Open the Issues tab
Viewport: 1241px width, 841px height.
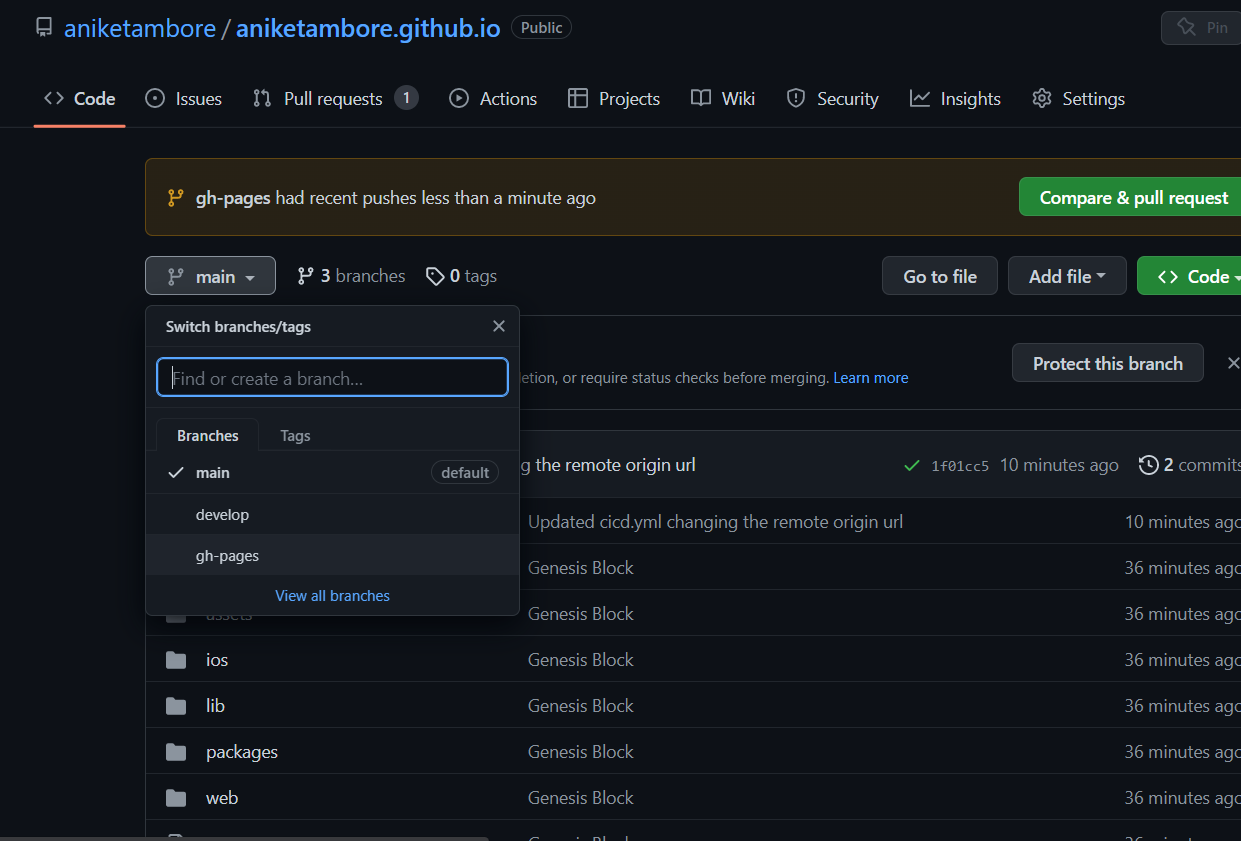click(184, 98)
